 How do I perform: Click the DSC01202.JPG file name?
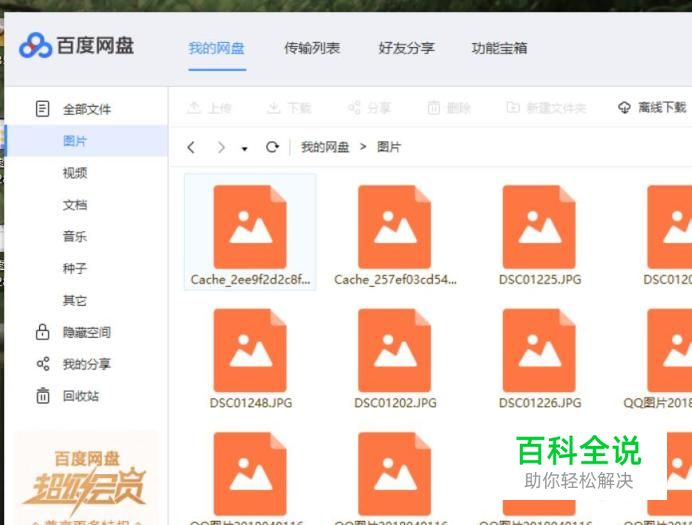[x=395, y=403]
